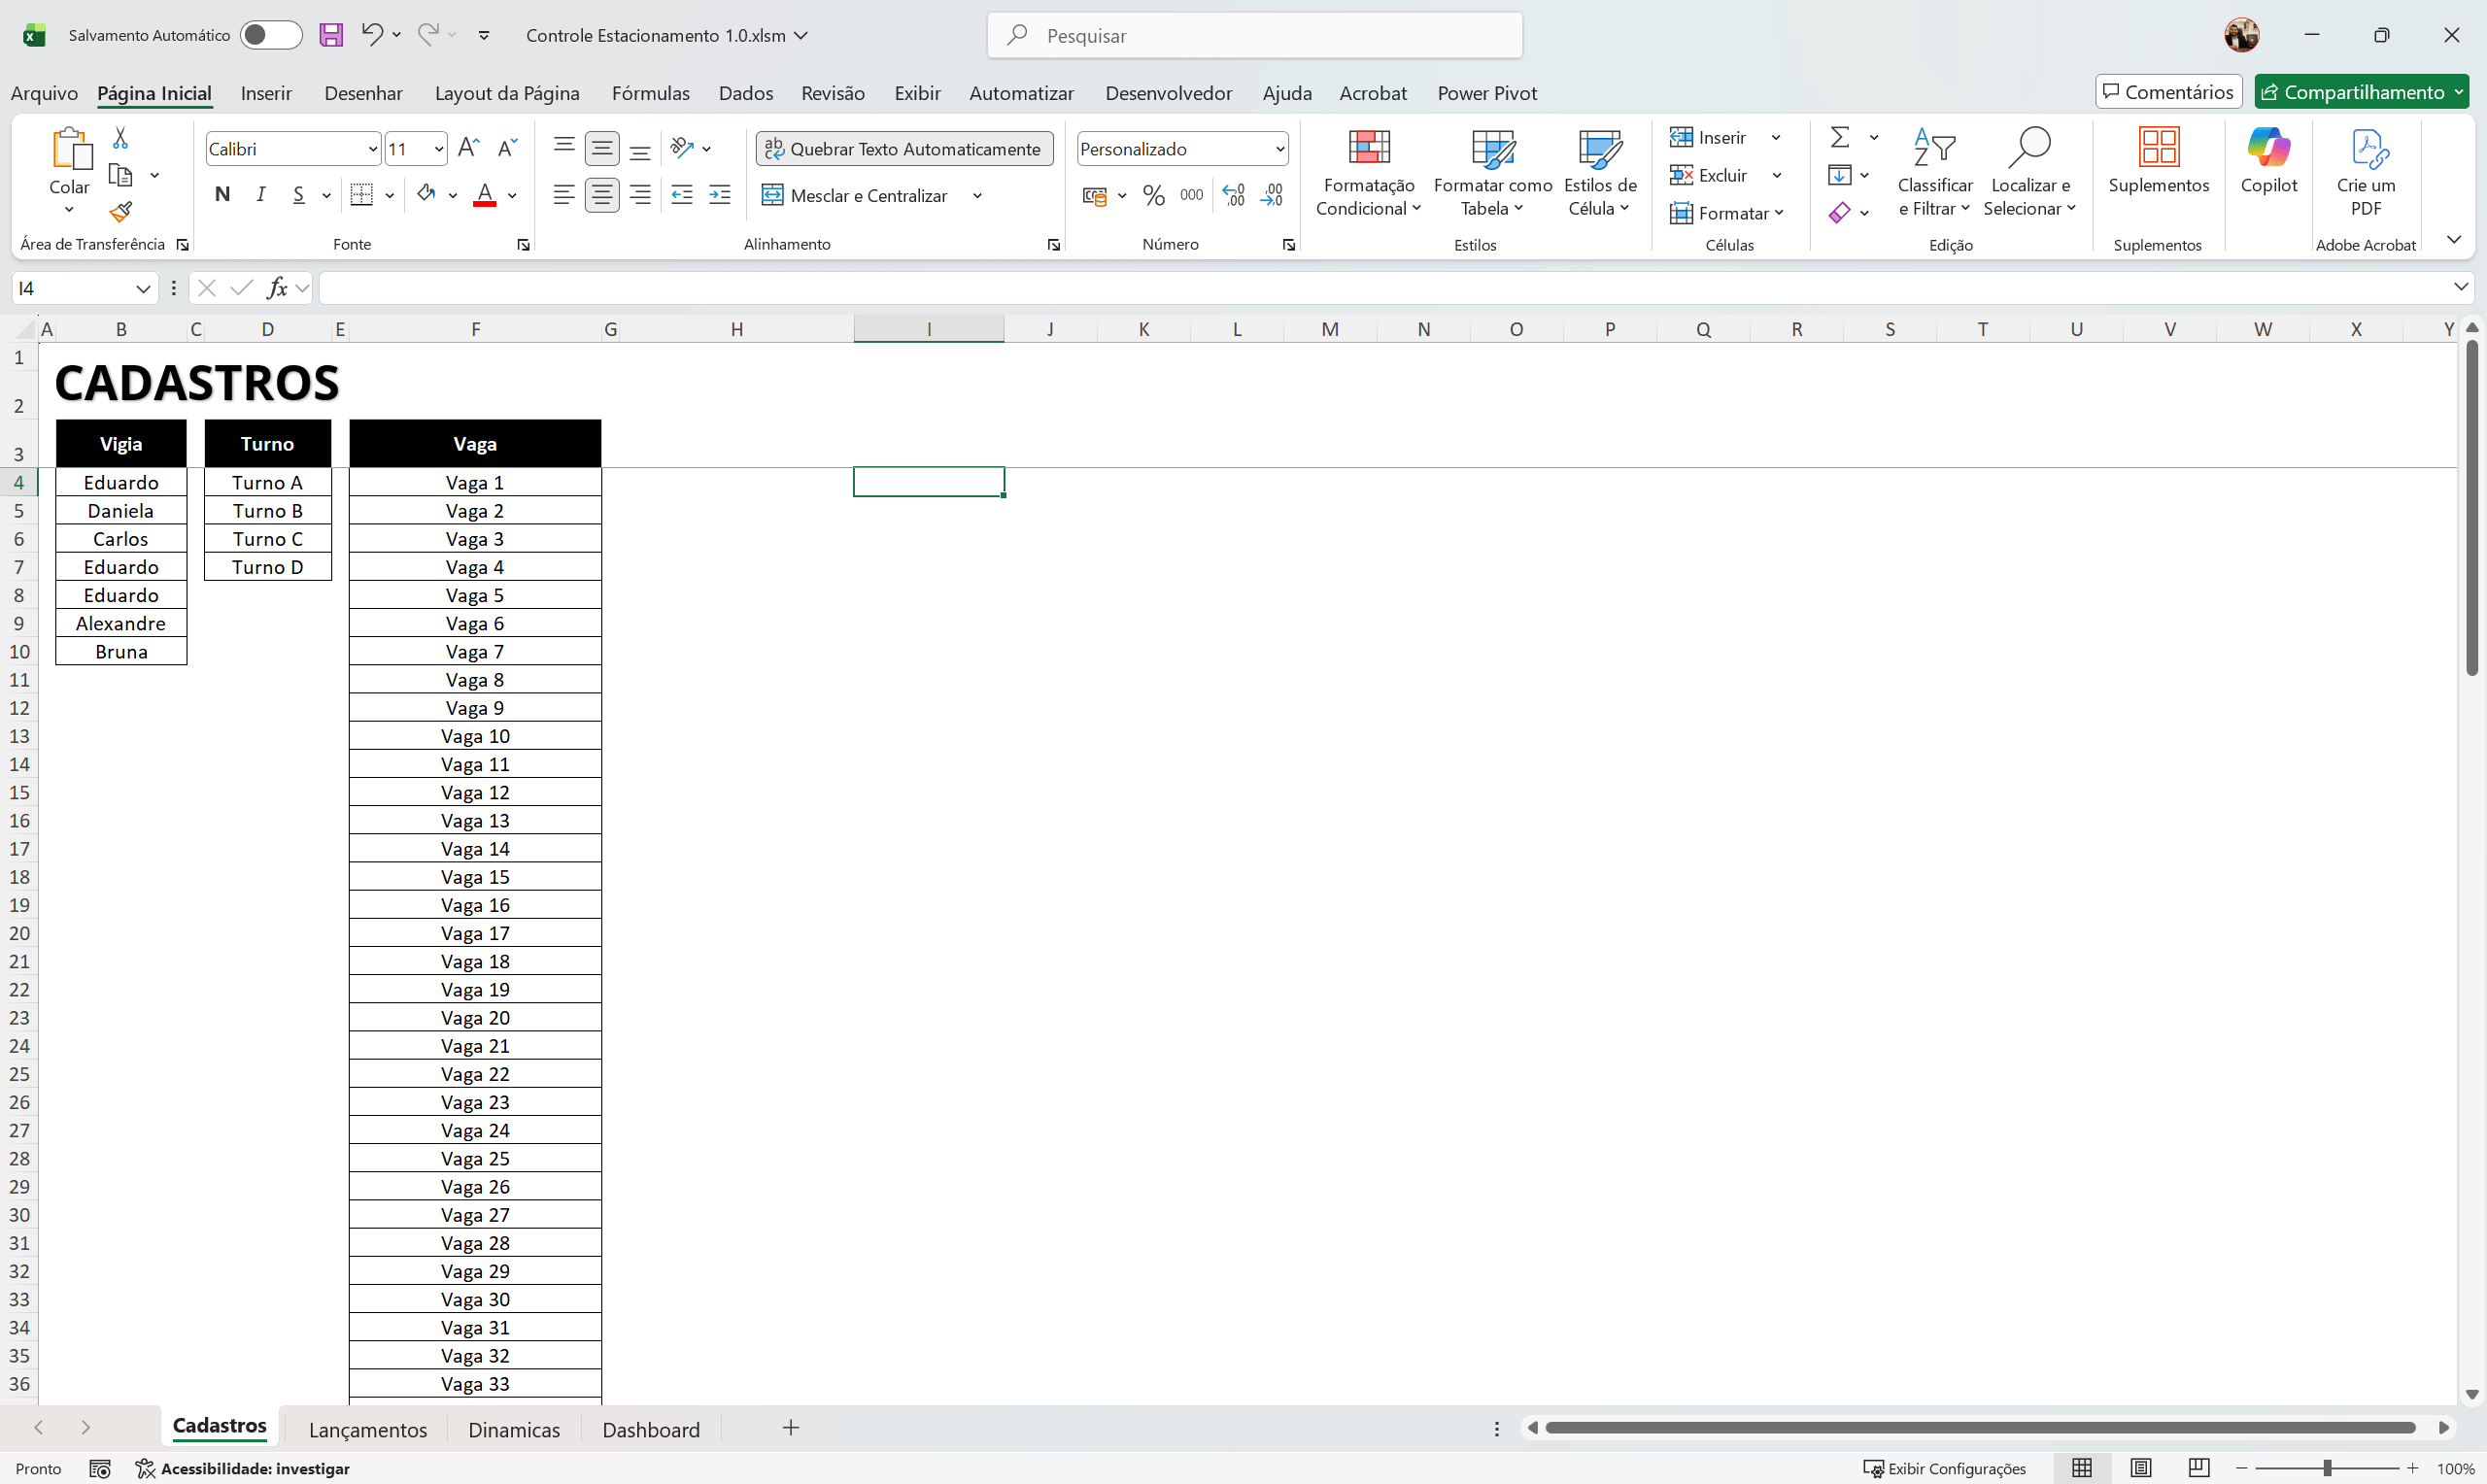Image resolution: width=2487 pixels, height=1484 pixels.
Task: Click the increase font size icon
Action: point(468,148)
